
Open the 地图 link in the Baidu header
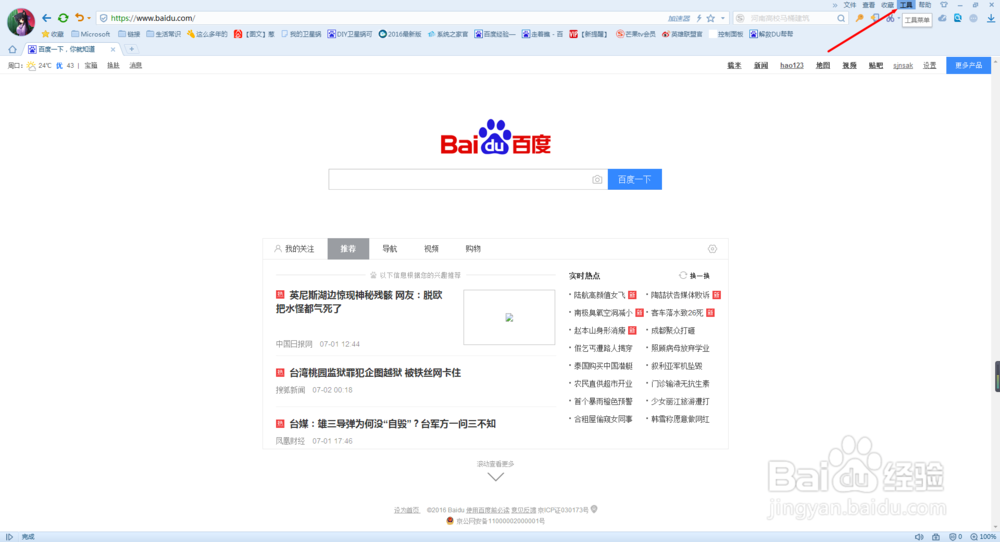click(x=823, y=66)
